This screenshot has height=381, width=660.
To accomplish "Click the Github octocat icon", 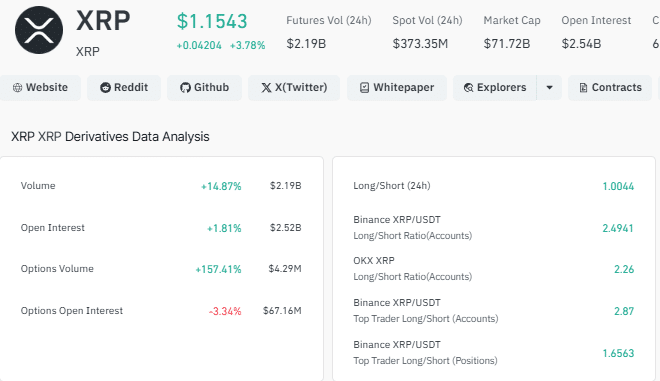I will pos(185,88).
